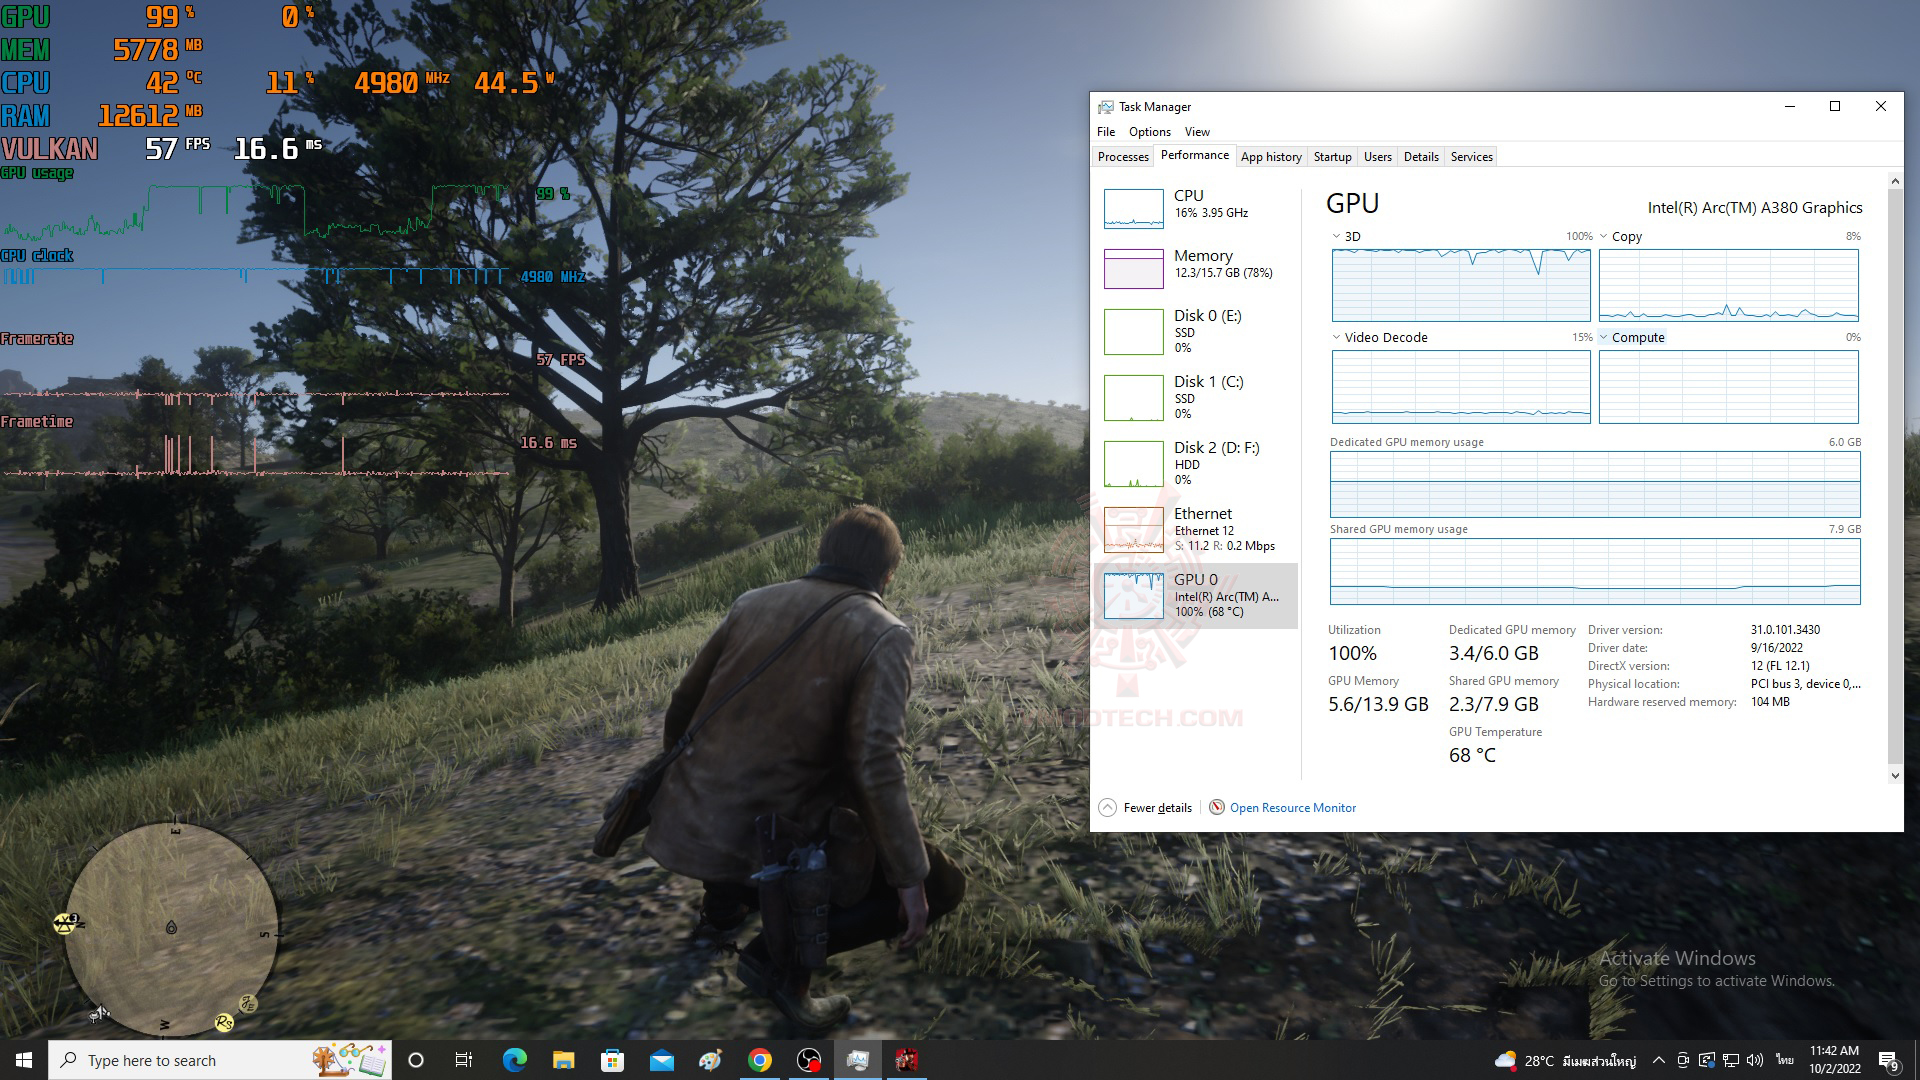Click the Open Resource Monitor link
Screen dimensions: 1920x1080
tap(1292, 807)
